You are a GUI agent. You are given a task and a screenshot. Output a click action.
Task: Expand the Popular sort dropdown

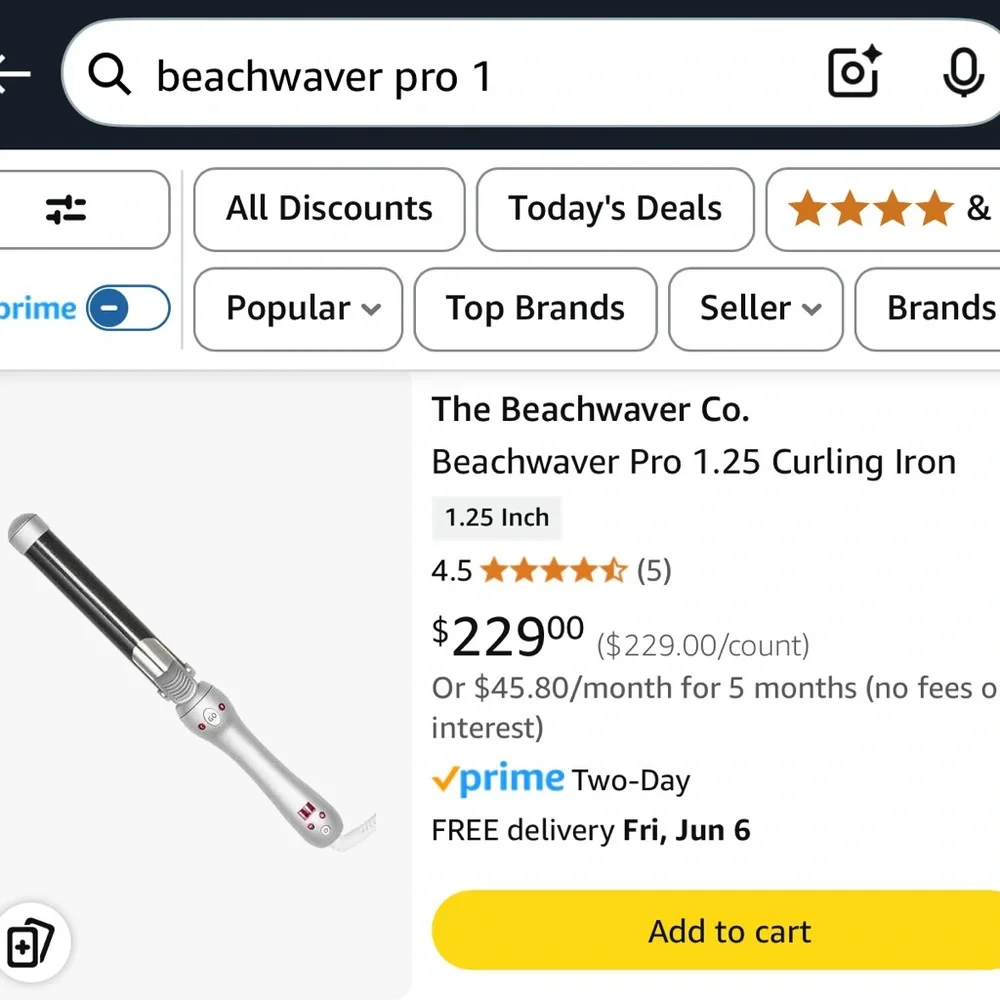click(297, 310)
